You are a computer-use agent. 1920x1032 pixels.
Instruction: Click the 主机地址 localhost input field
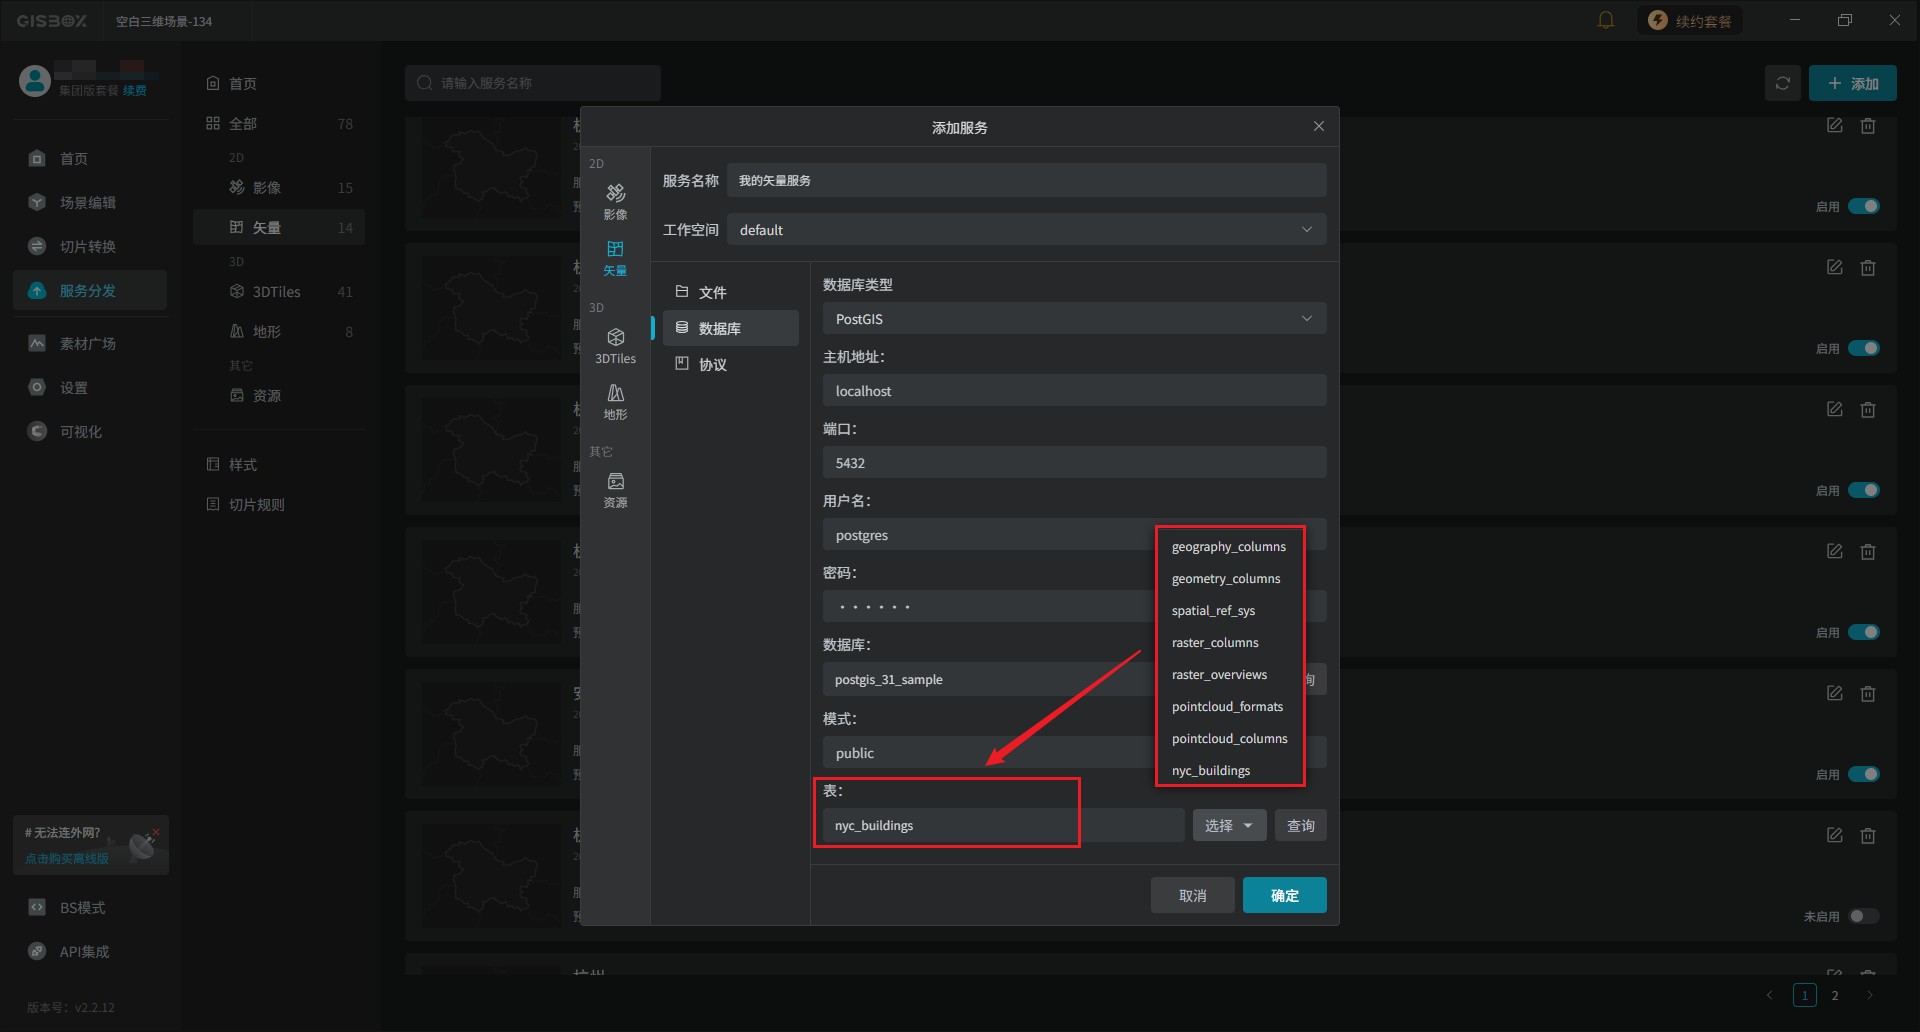coord(1074,390)
